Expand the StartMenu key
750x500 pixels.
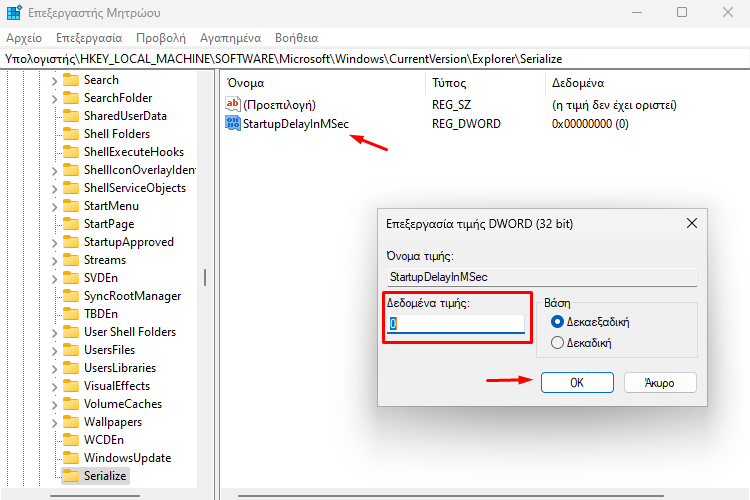tap(55, 207)
